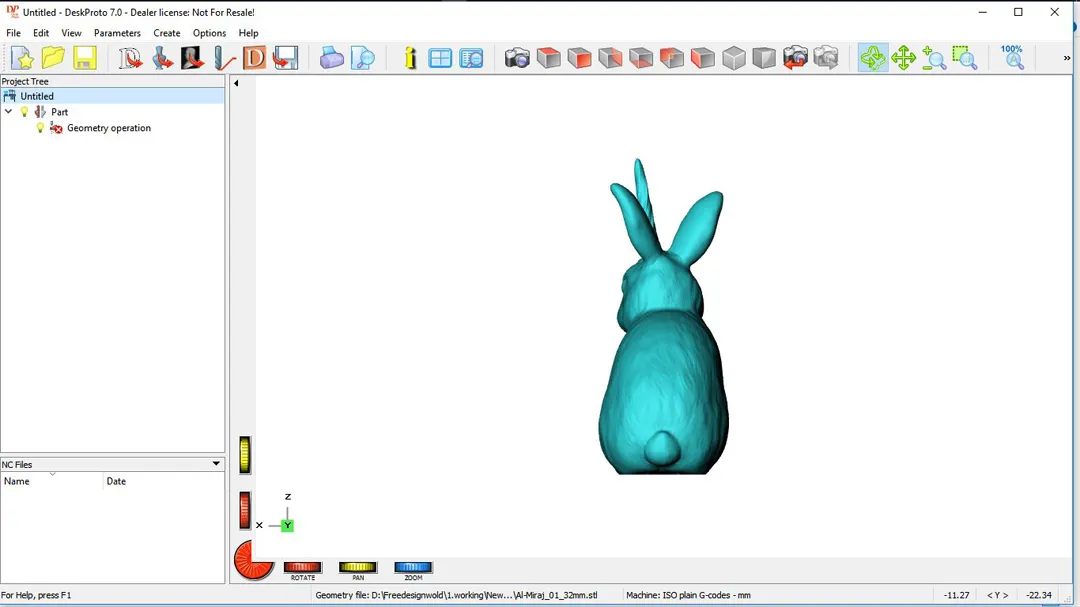Viewport: 1080px width, 607px height.
Task: Reset zoom with the 100% icon
Action: 1013,57
